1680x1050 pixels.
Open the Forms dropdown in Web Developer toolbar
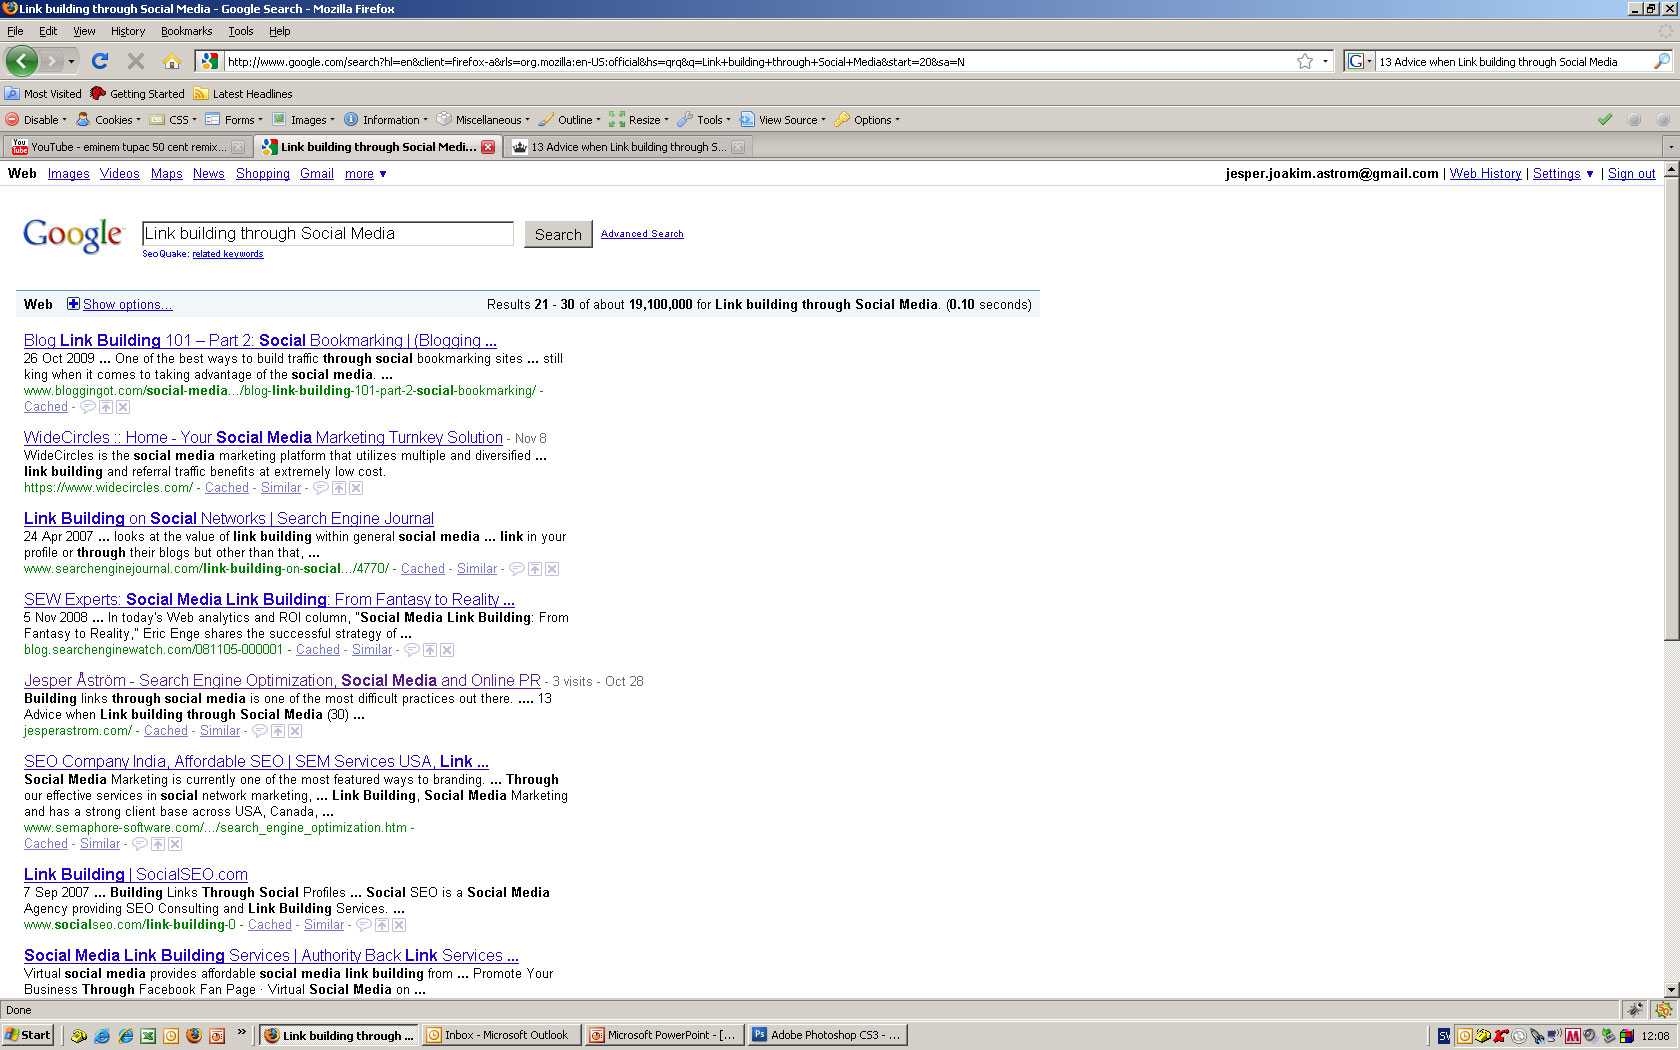tap(234, 120)
